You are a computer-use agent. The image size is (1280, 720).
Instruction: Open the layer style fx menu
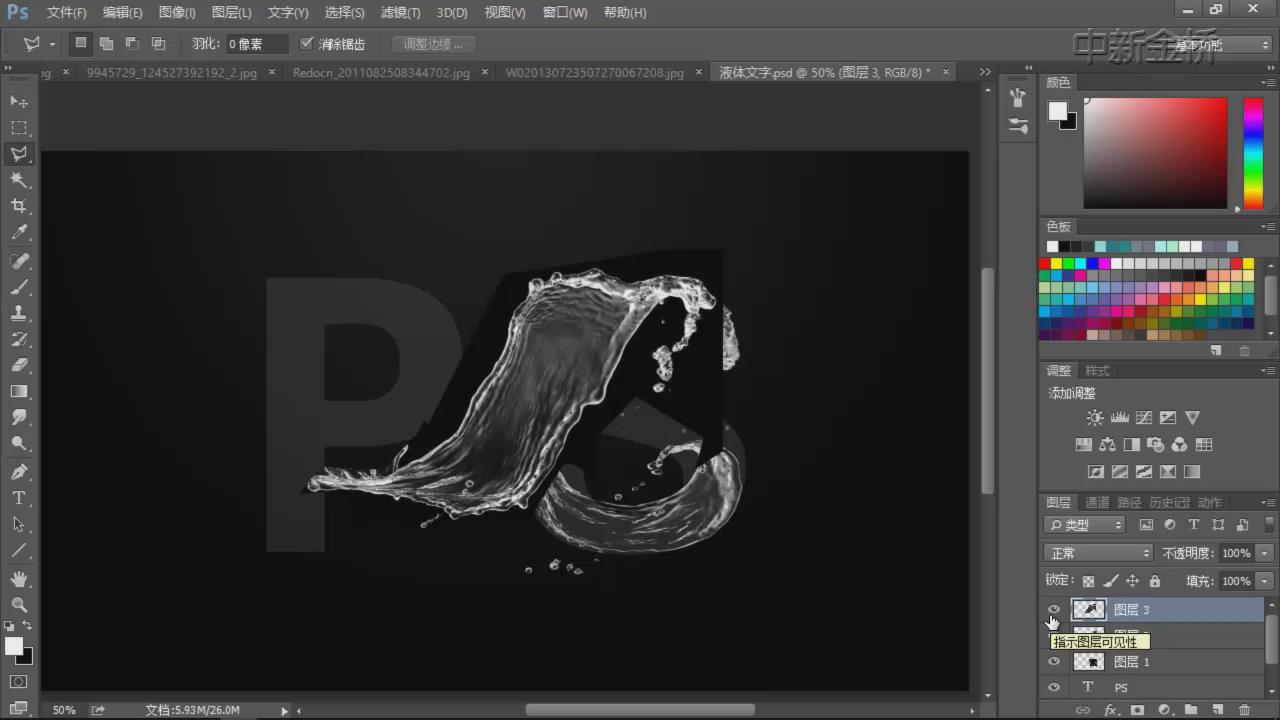point(1110,710)
